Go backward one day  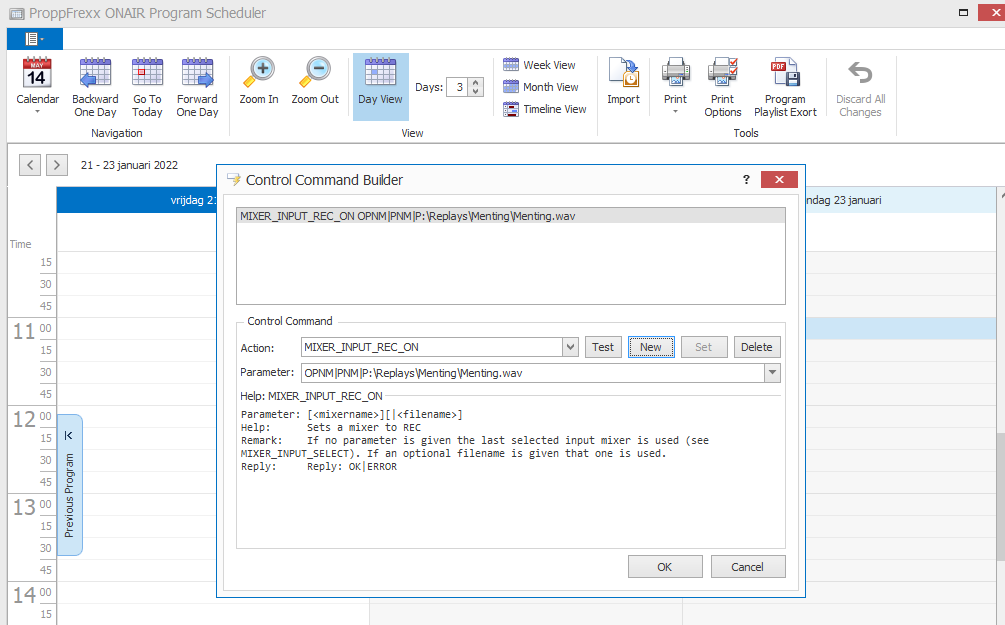(x=95, y=85)
